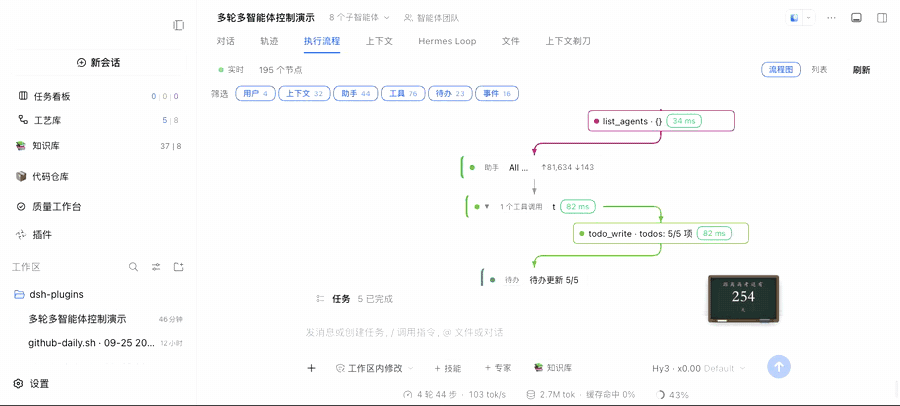Click the blue theme icon button
The image size is (900, 406).
coord(794,18)
